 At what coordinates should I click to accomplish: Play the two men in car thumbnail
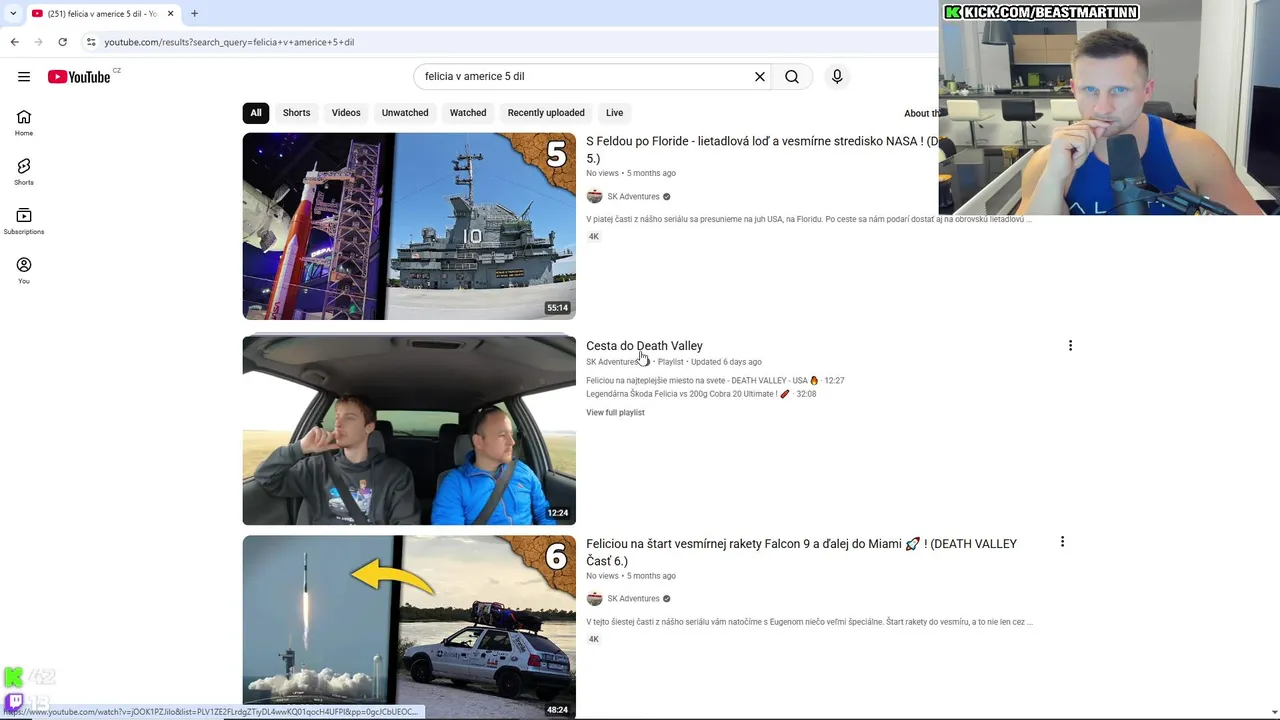[409, 430]
